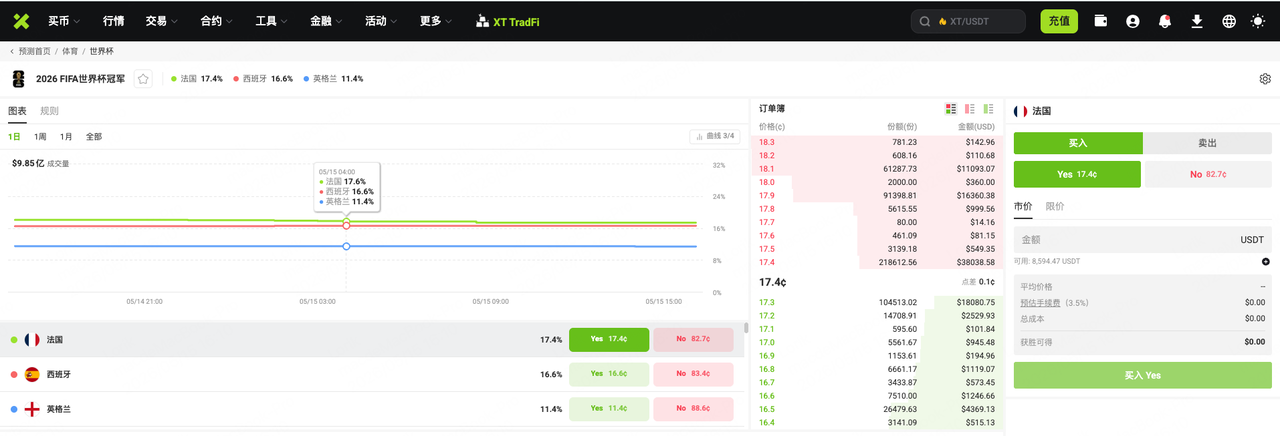Click No 82.7¢ in the 法国 row

pos(693,340)
